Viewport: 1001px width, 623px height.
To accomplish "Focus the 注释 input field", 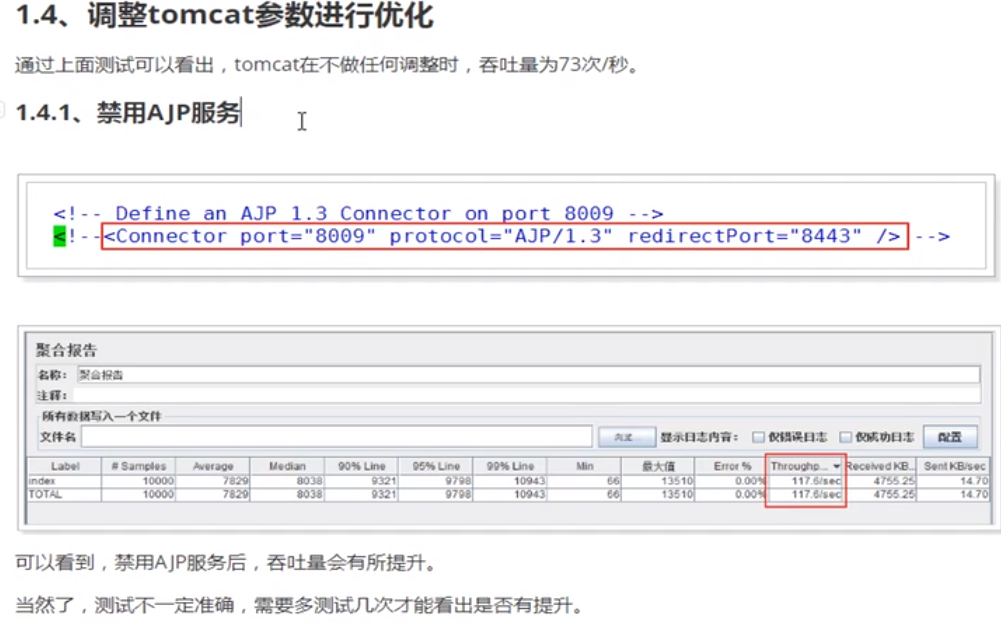I will [x=527, y=396].
